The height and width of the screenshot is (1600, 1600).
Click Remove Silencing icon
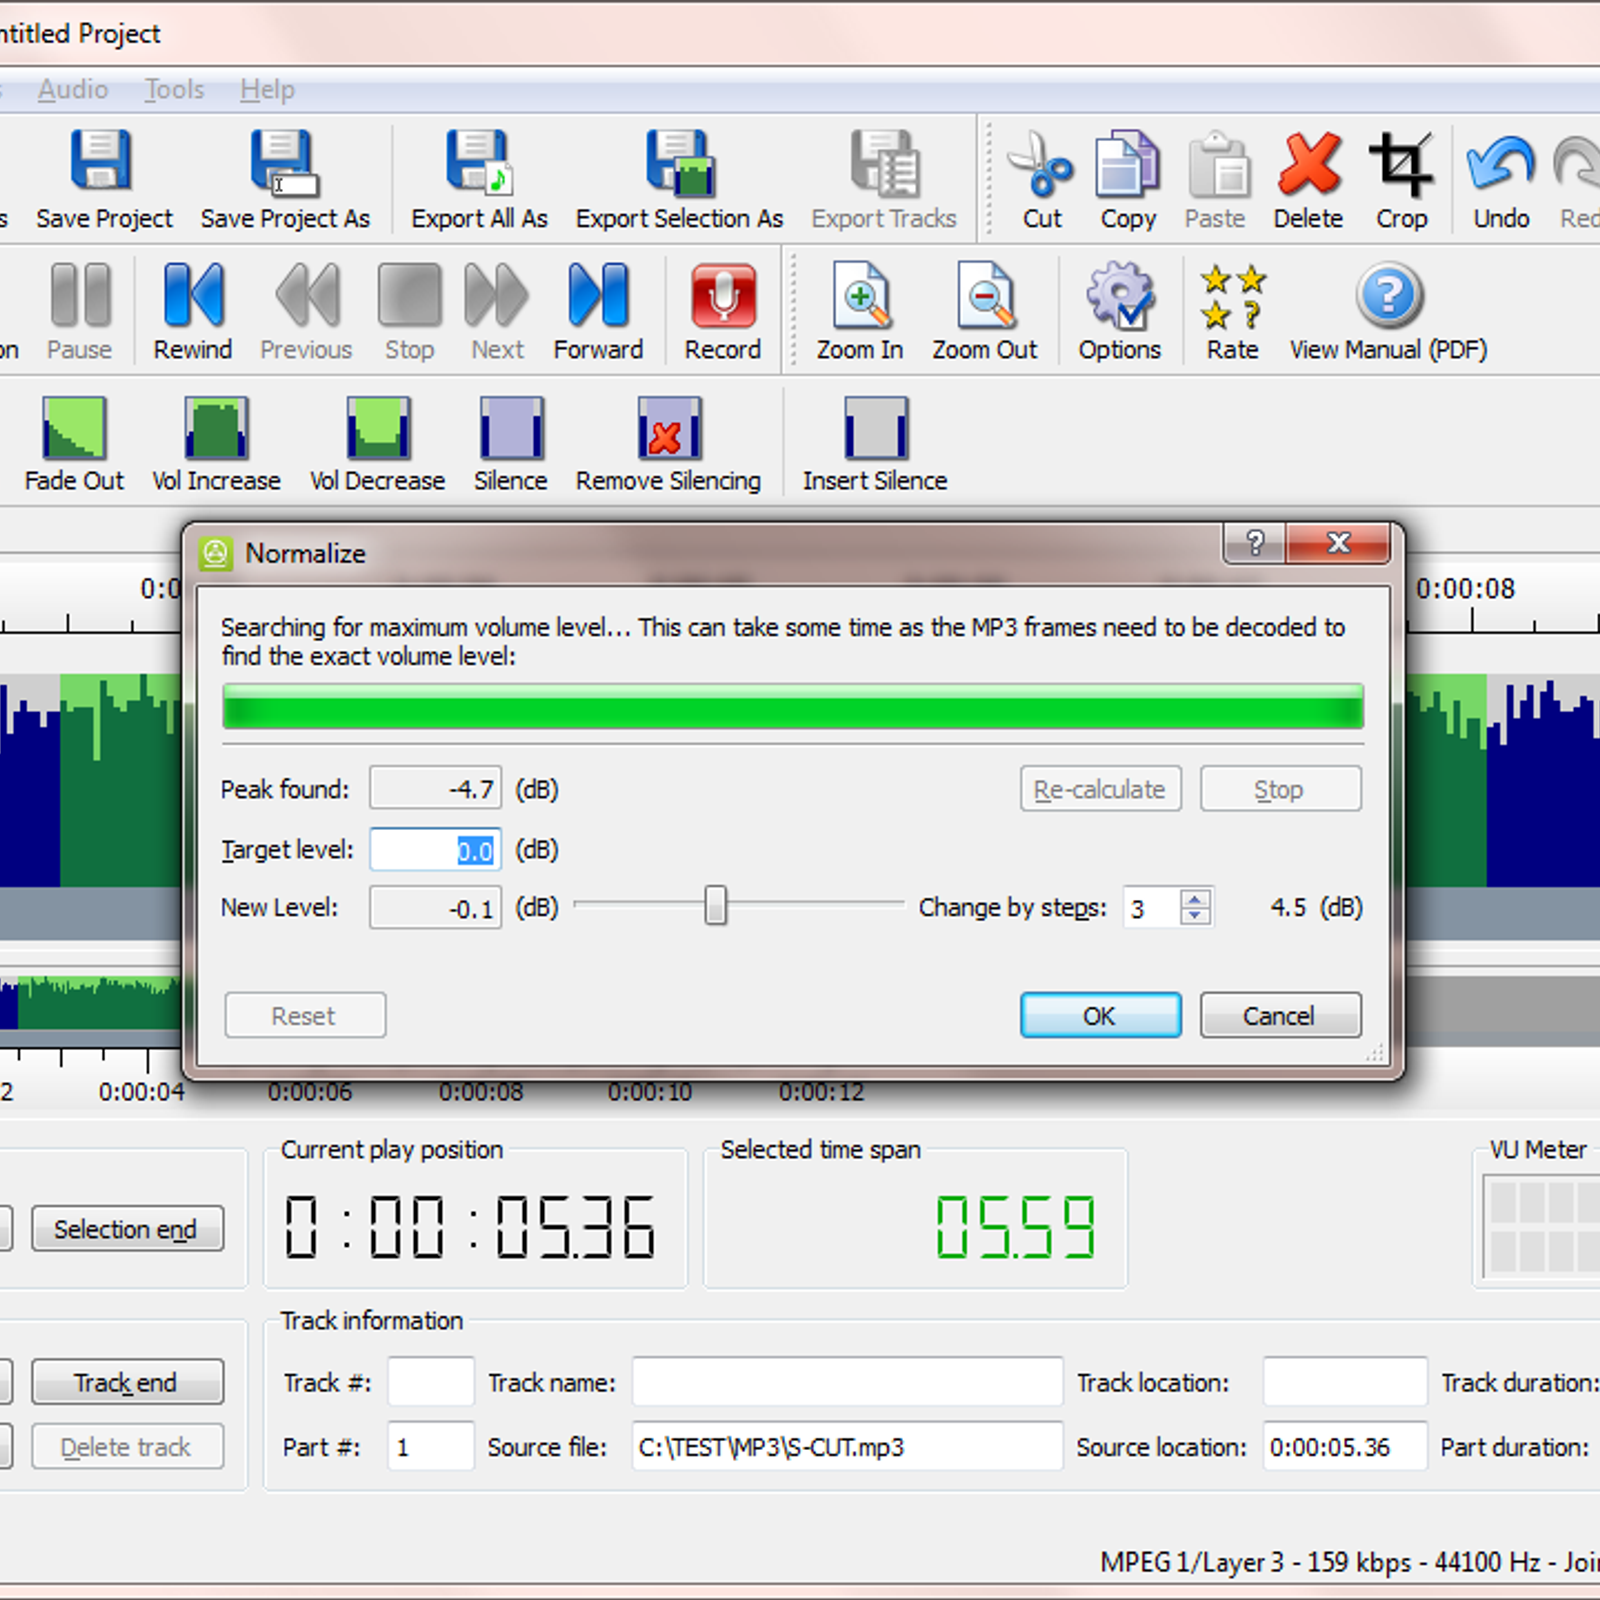pos(669,428)
